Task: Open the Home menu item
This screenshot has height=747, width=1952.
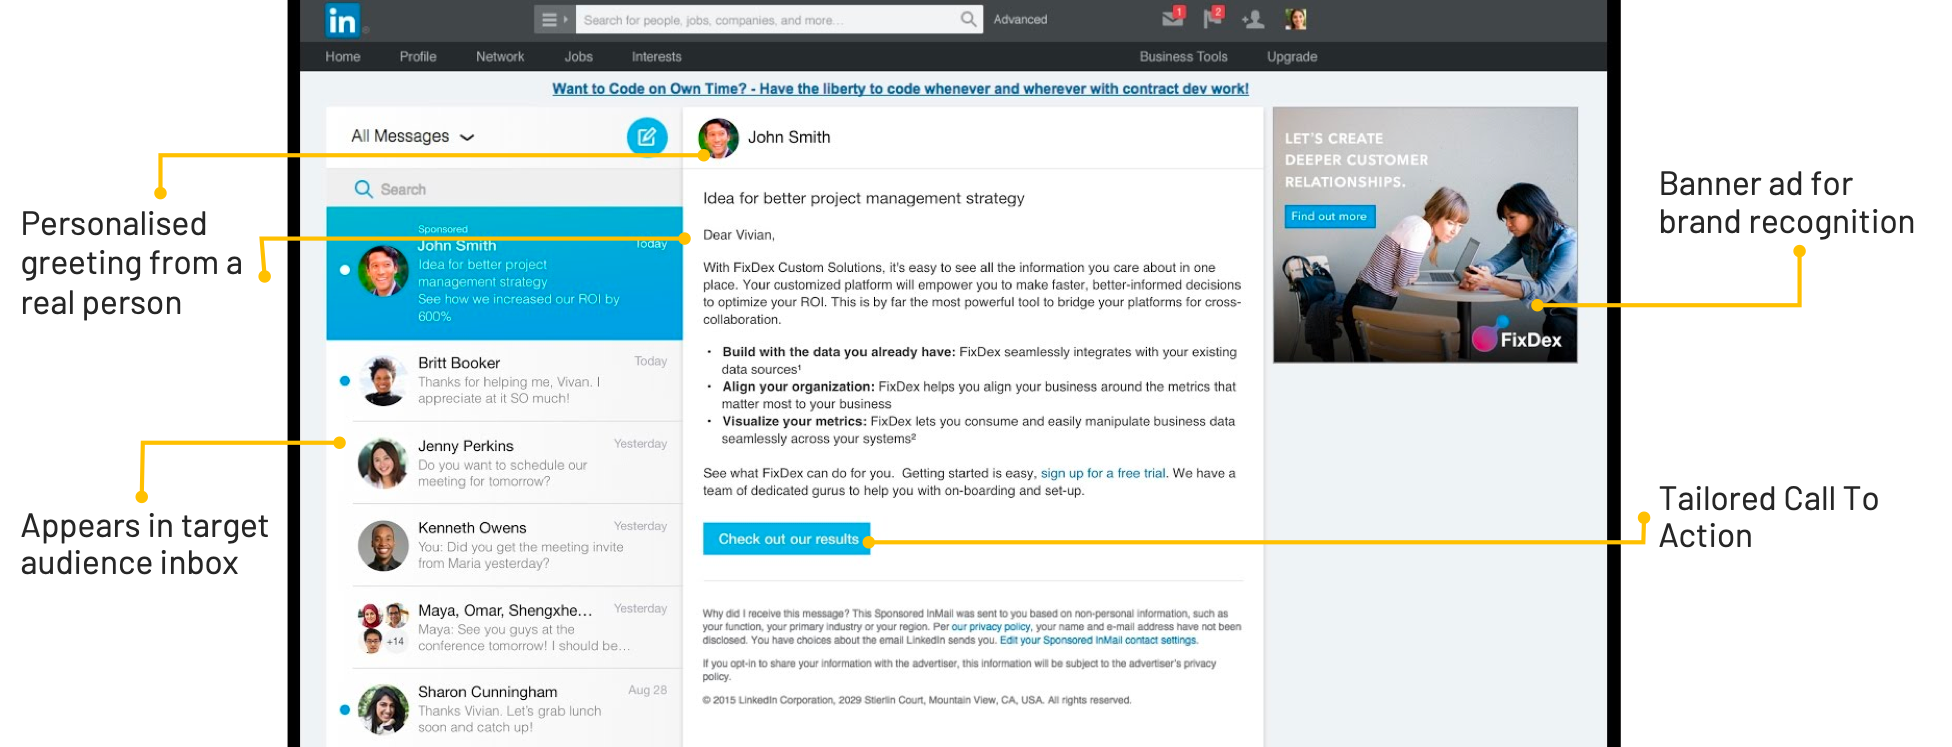Action: (343, 57)
